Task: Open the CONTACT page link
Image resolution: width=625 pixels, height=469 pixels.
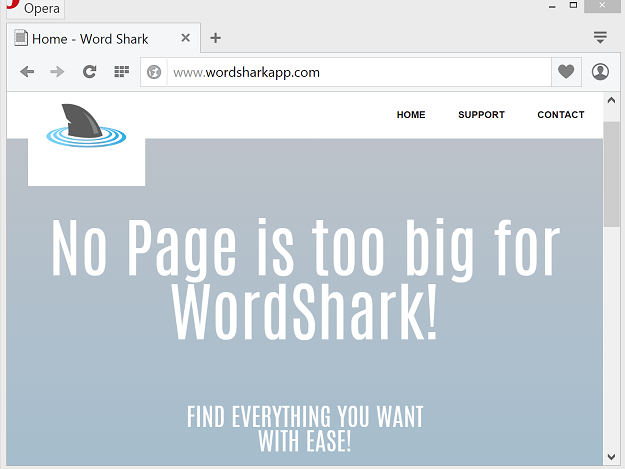Action: [560, 115]
